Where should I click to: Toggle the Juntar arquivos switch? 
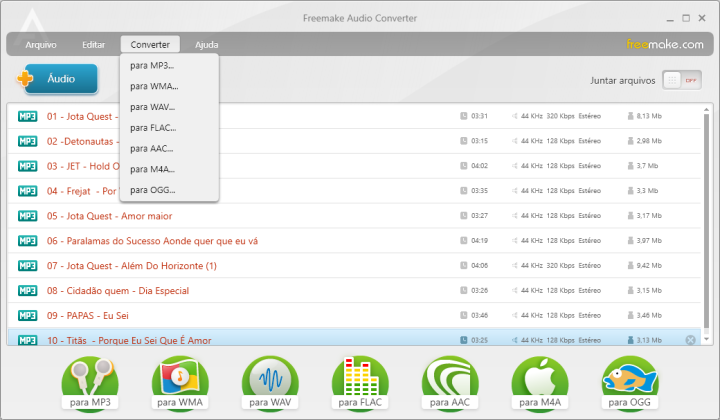(682, 80)
